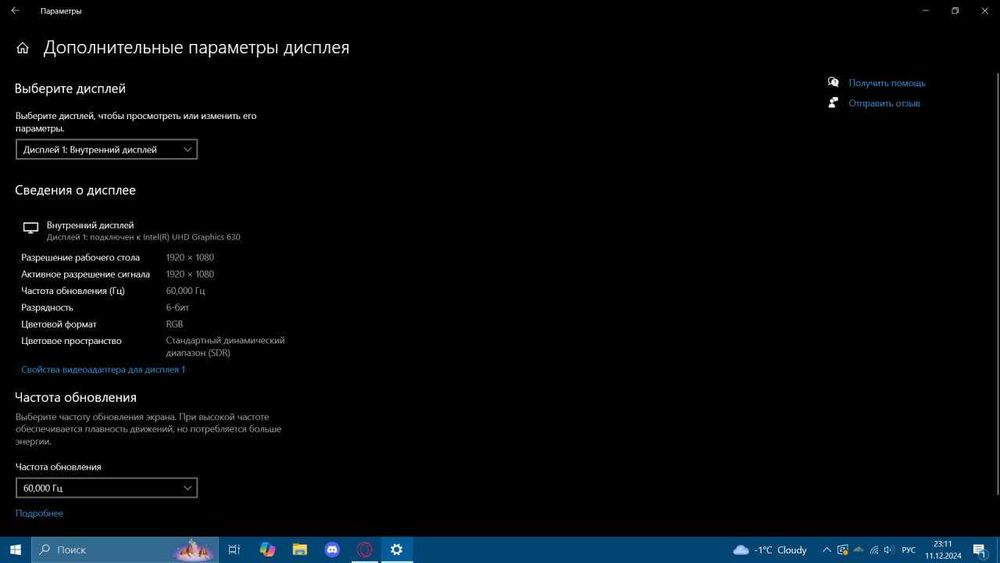Viewport: 1000px width, 563px height.
Task: Click the Цветовое пространство label
Action: click(x=71, y=340)
